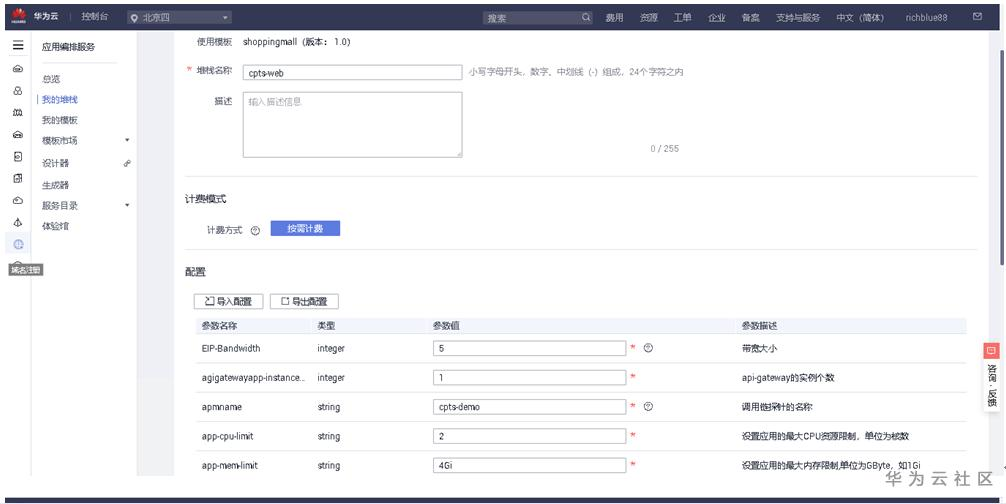
Task: Open the 北京四 region dropdown
Action: pyautogui.click(x=179, y=17)
